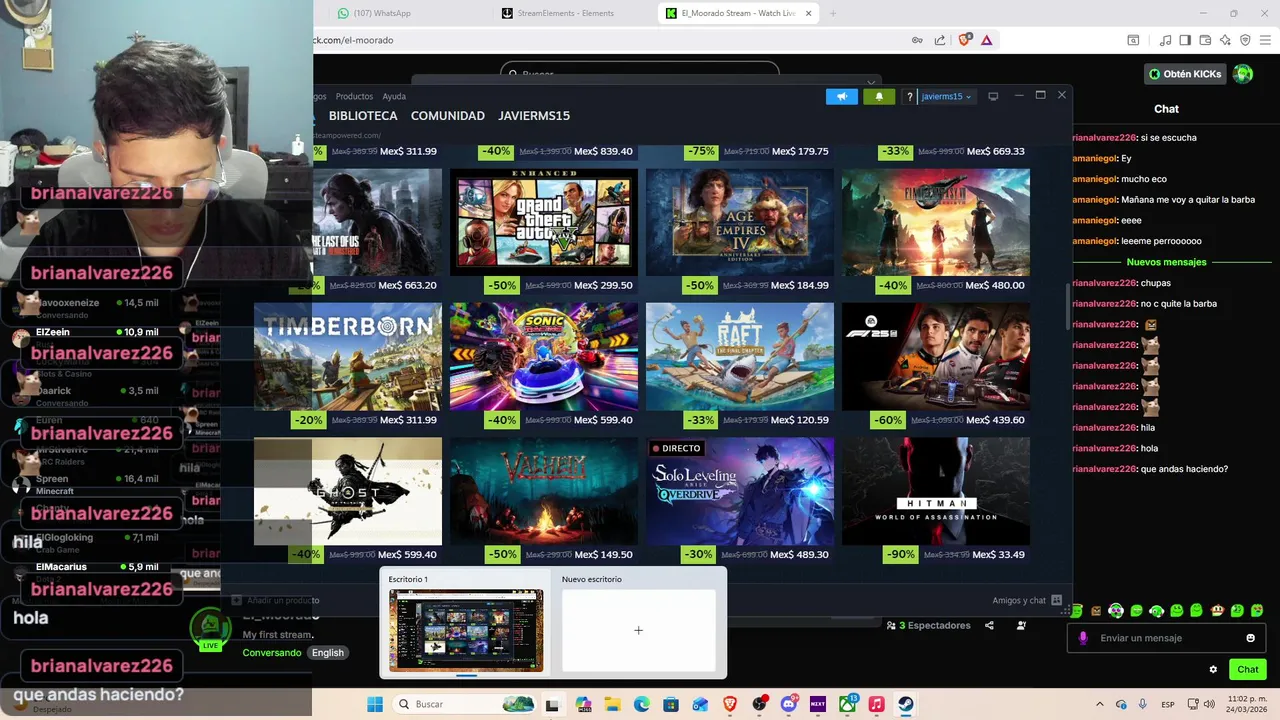Open the BIBLIOTECA tab in Steam

[x=363, y=116]
